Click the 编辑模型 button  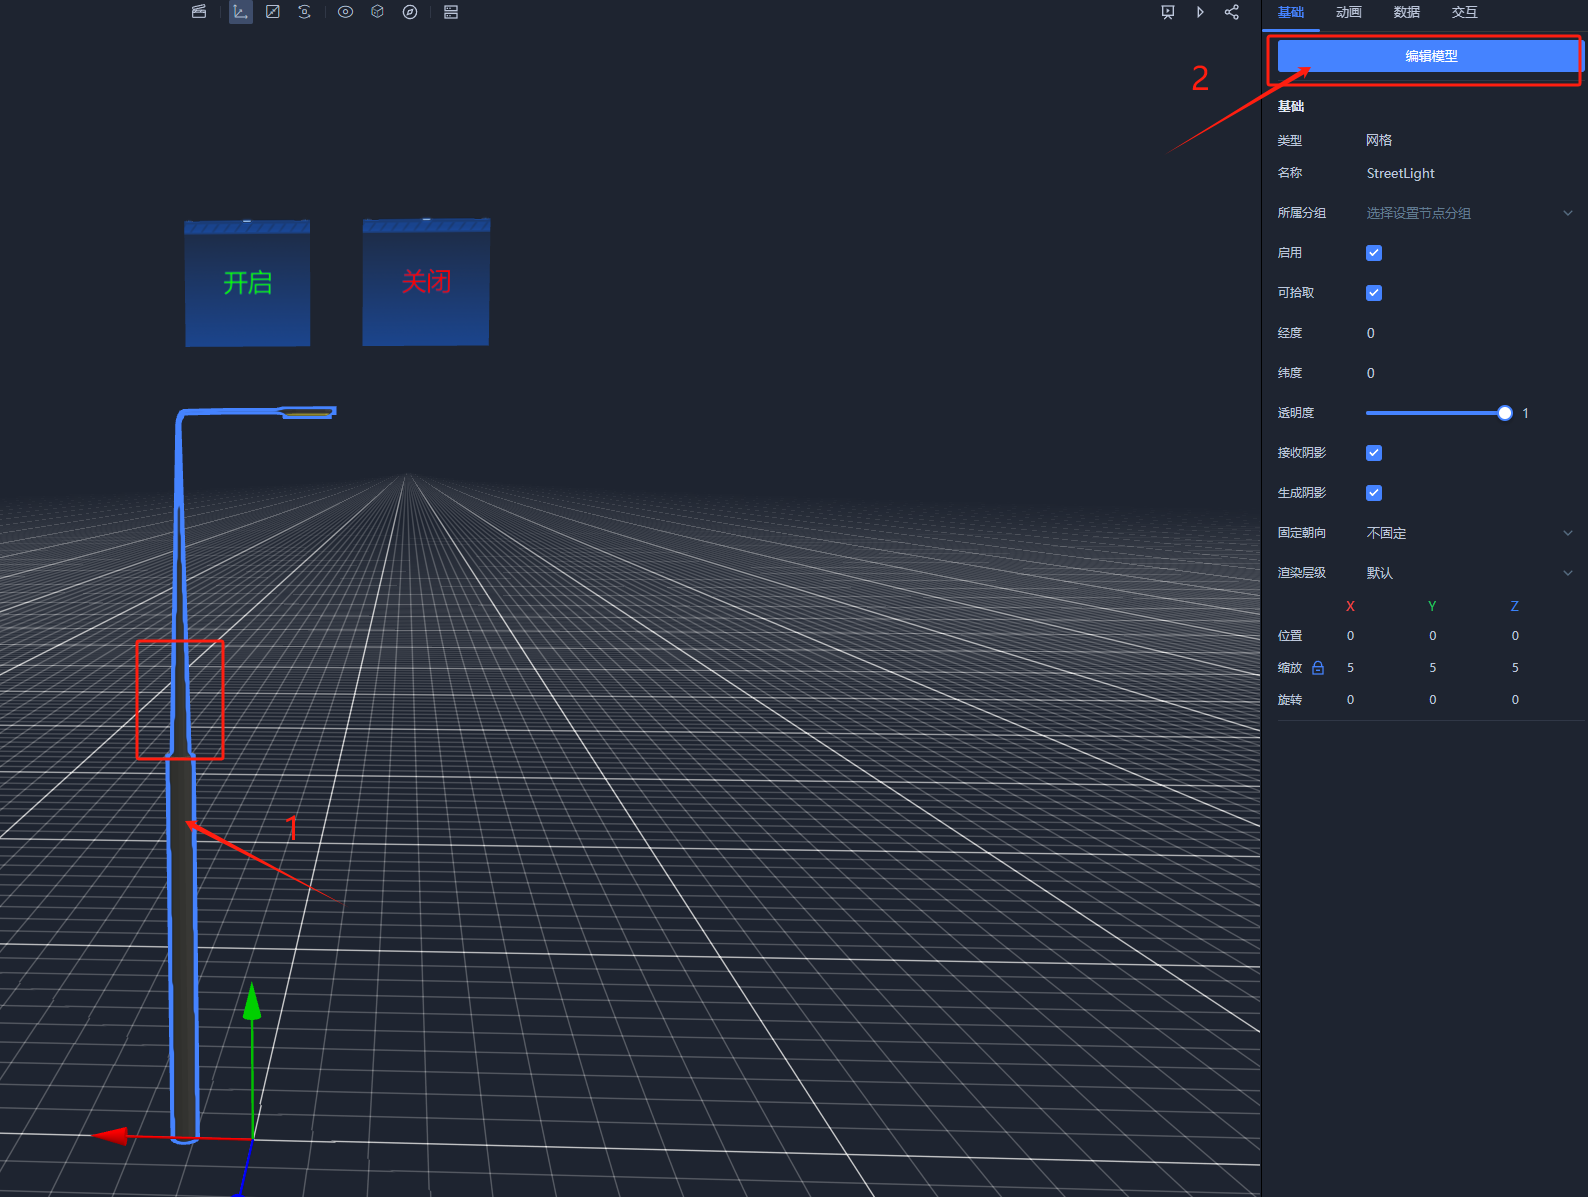(1430, 56)
